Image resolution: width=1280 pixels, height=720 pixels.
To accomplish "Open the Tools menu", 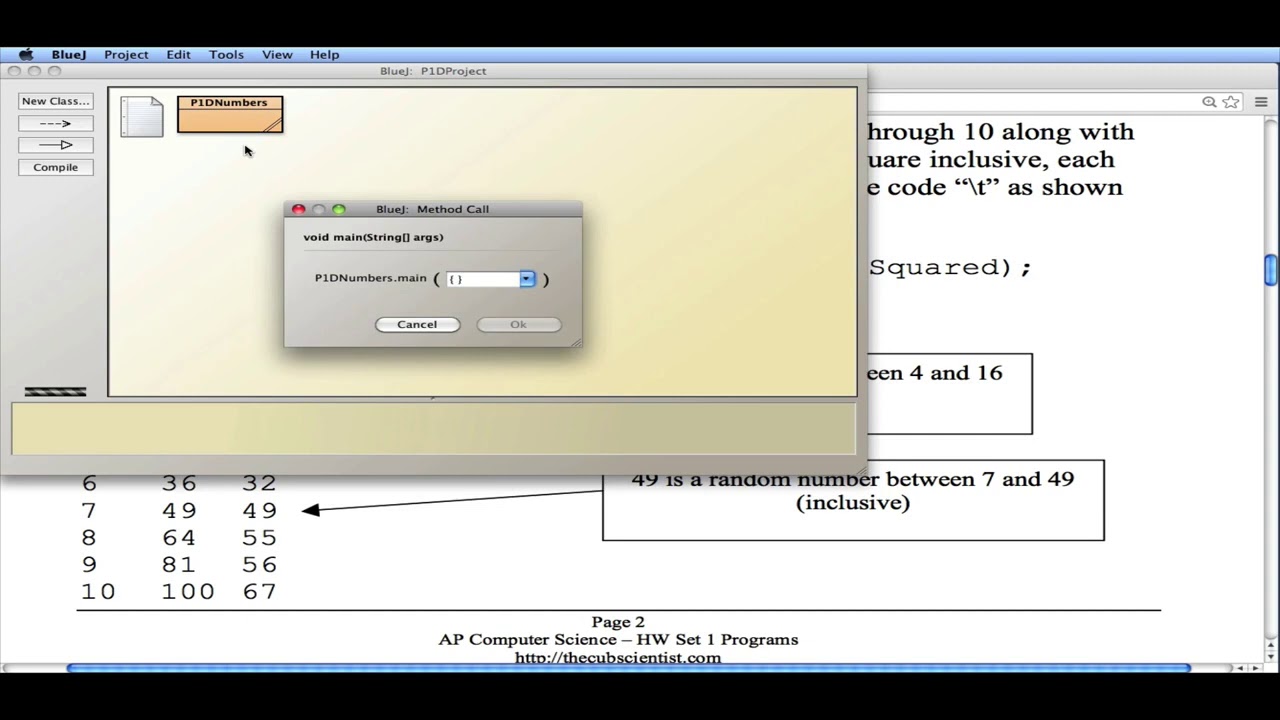I will [x=226, y=55].
